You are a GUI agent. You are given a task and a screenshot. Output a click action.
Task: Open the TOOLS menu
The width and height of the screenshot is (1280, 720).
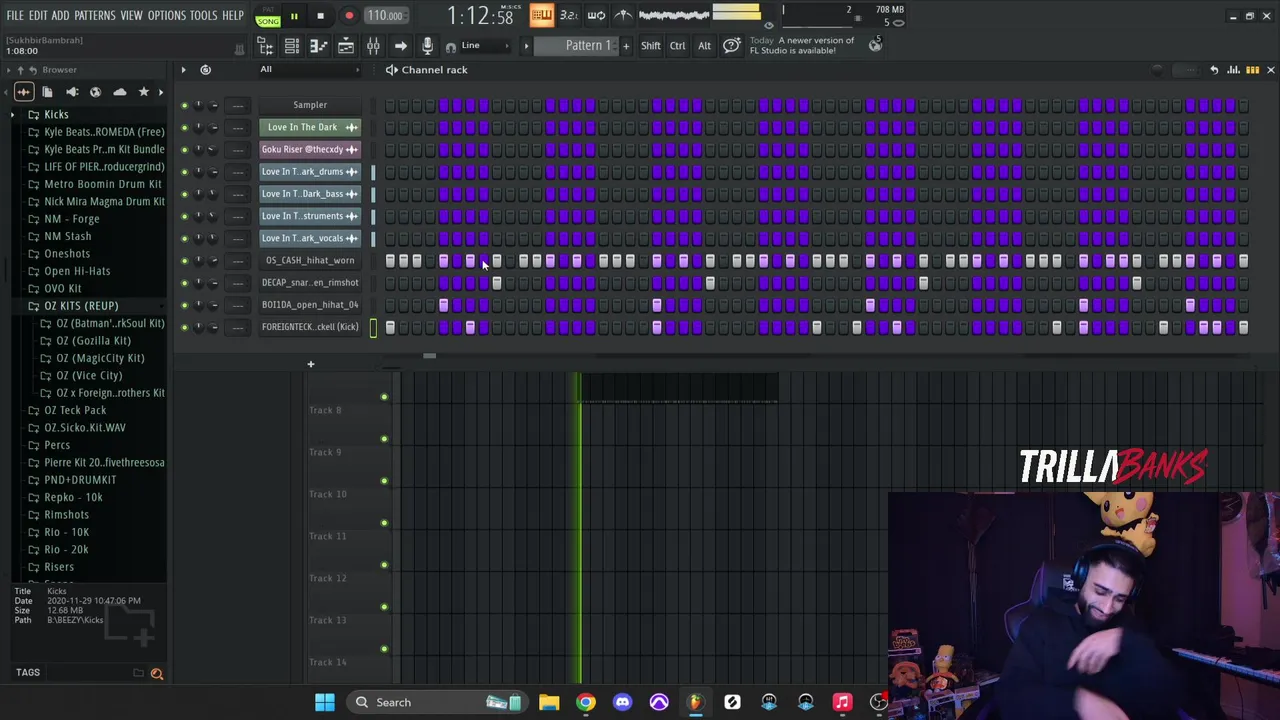point(203,16)
